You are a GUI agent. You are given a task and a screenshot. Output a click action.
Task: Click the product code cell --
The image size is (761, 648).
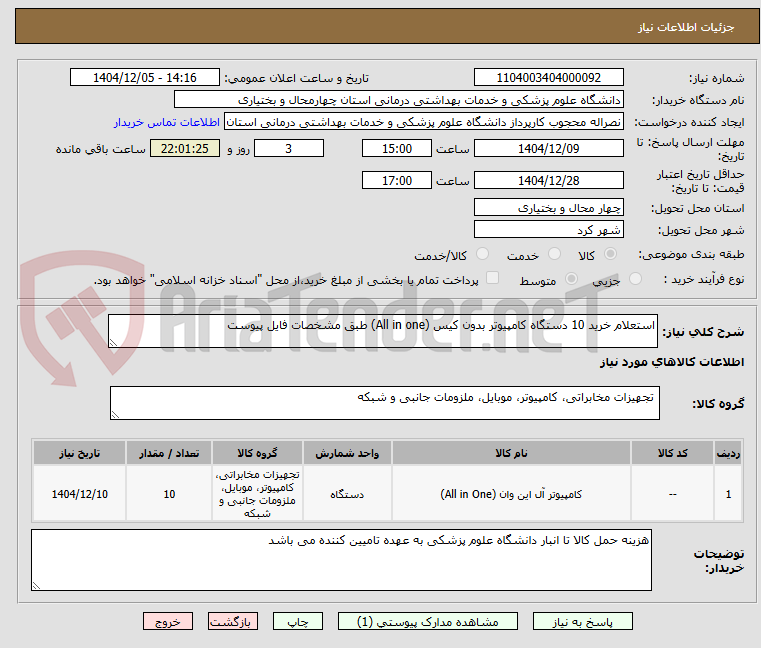tap(672, 494)
